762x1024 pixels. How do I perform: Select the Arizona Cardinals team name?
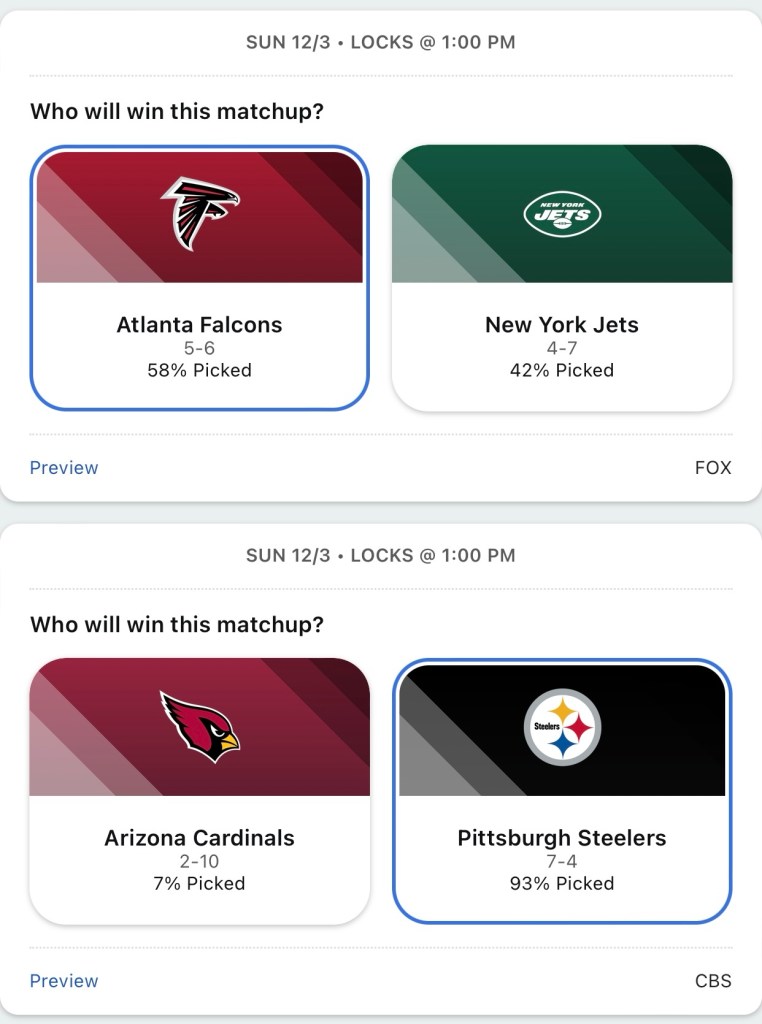pos(200,838)
